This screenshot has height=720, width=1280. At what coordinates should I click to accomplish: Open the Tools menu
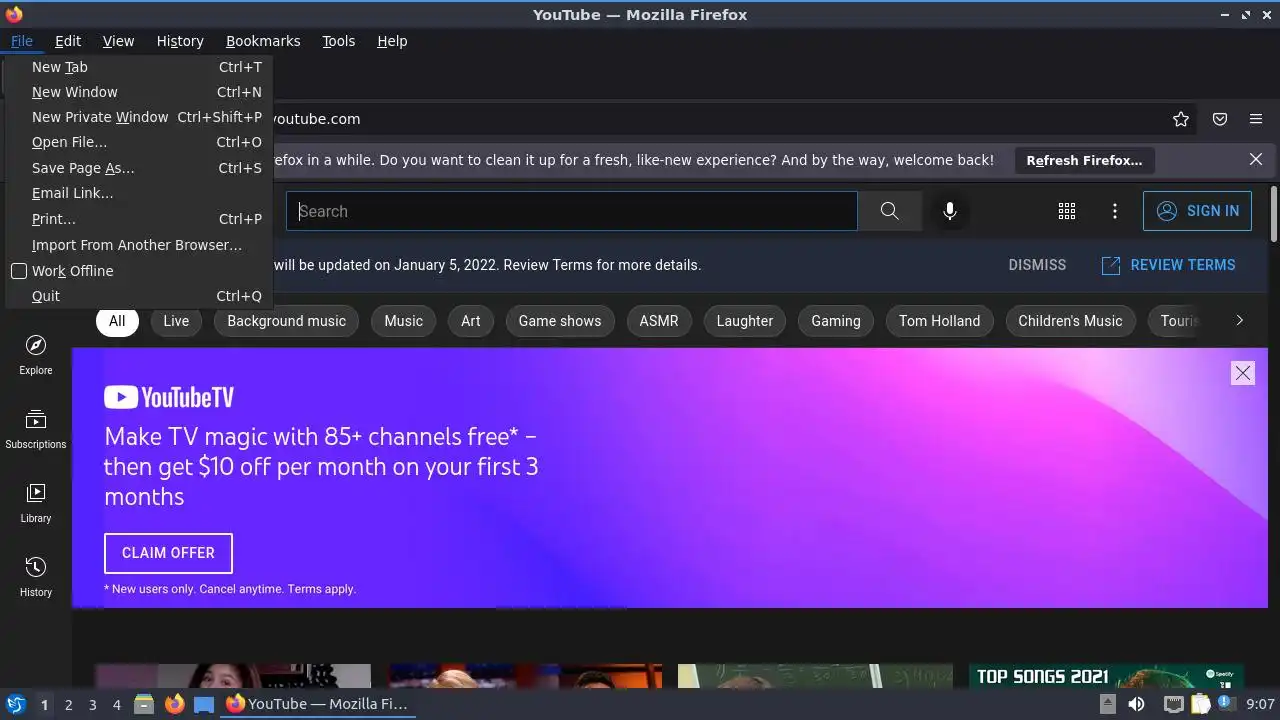point(338,41)
